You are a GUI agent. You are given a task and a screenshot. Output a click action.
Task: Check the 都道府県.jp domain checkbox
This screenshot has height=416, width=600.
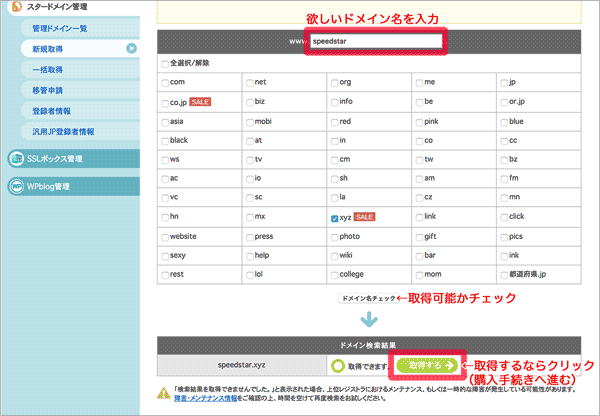point(504,275)
